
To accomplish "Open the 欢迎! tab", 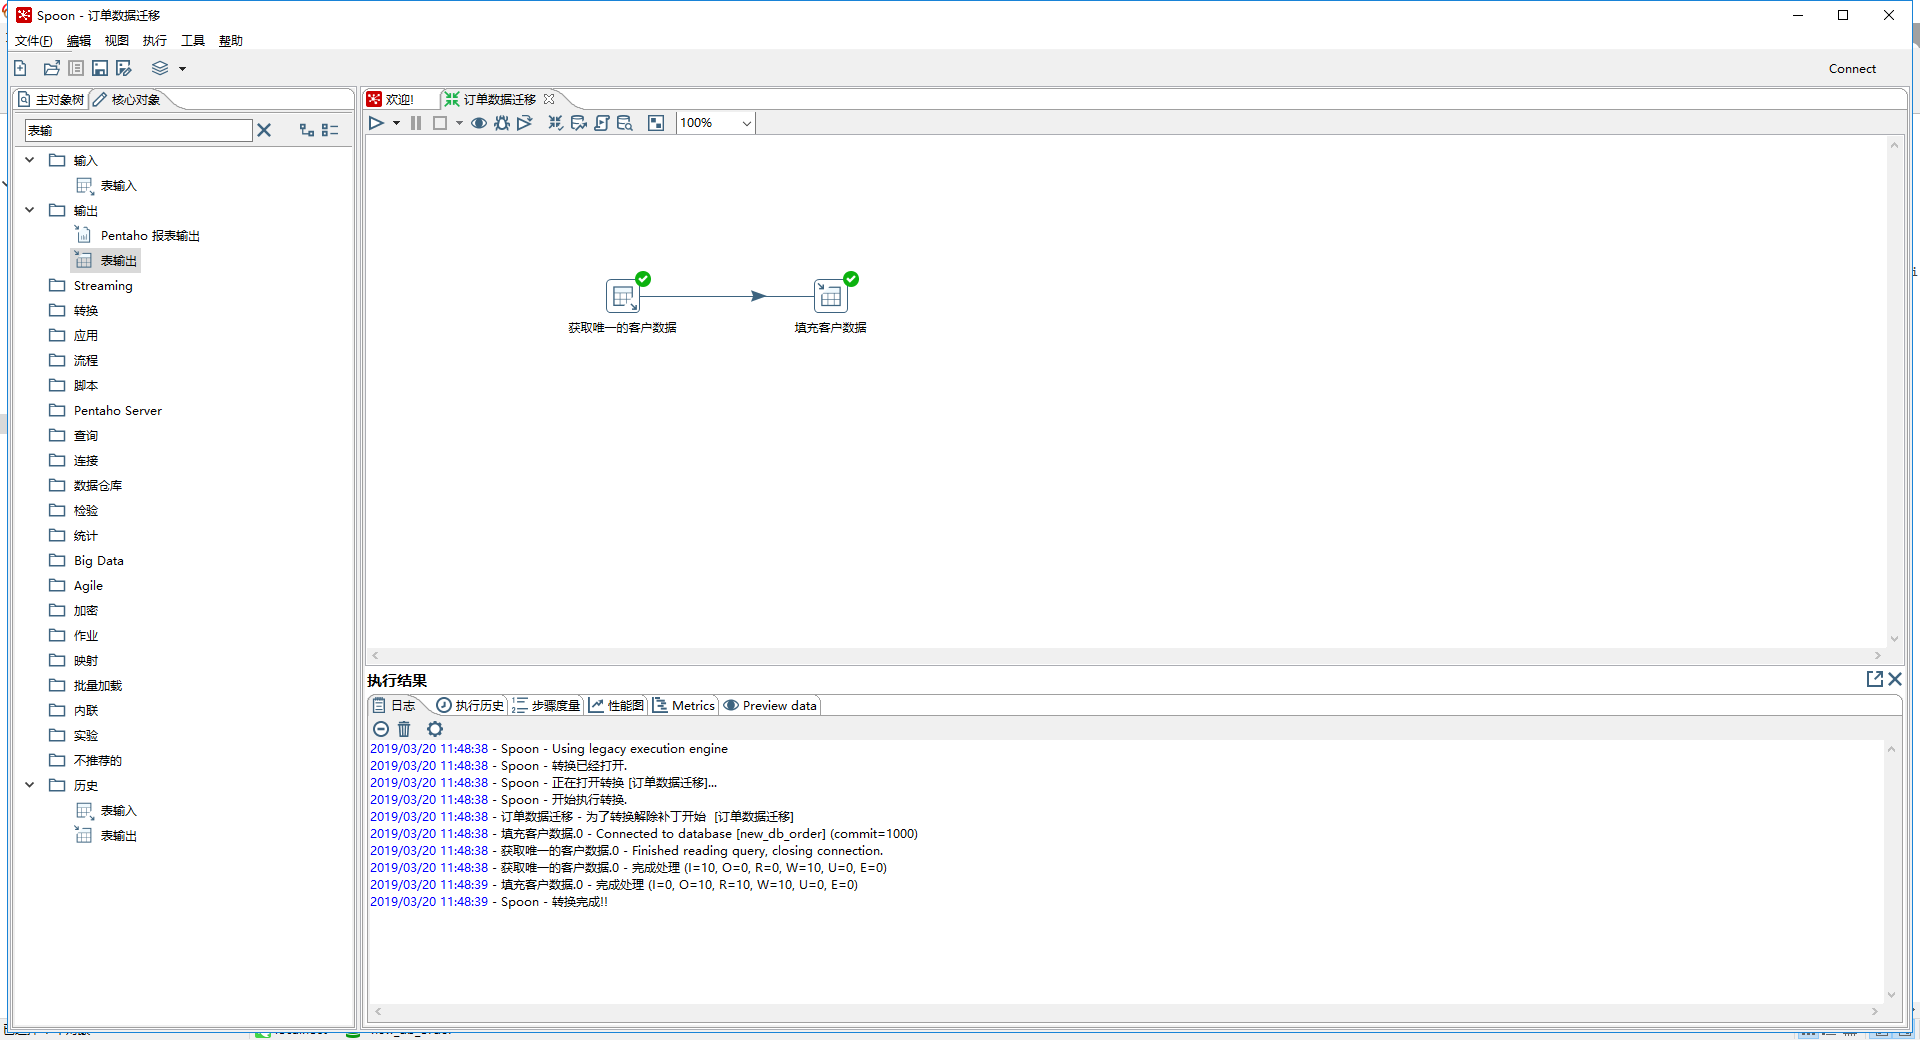I will coord(391,100).
